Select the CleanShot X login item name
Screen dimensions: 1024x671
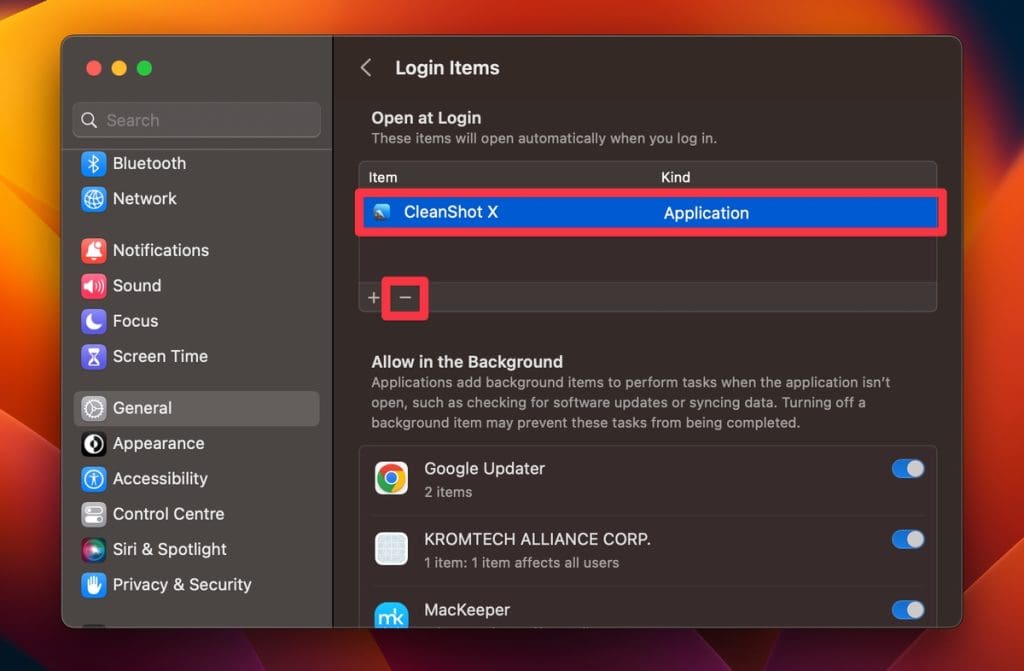point(451,212)
